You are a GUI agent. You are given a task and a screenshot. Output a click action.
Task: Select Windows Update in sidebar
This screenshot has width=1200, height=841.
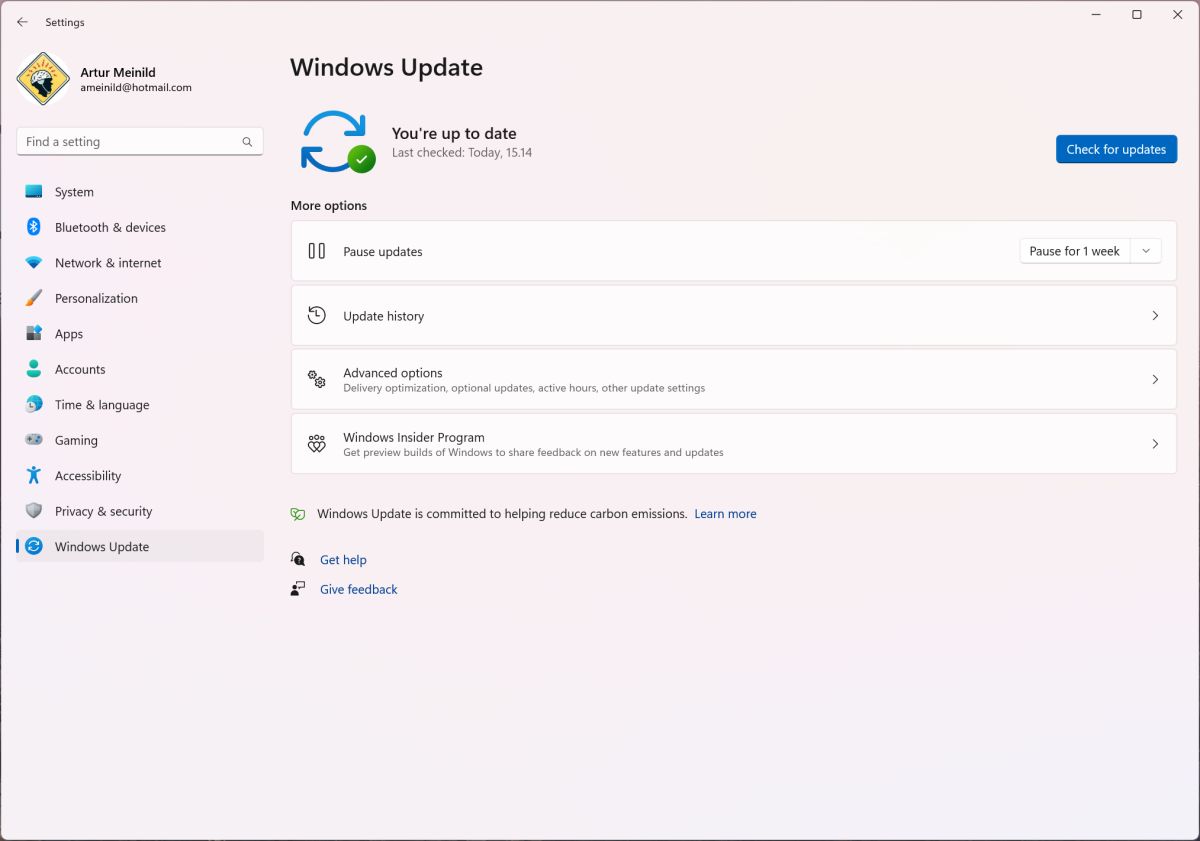140,546
